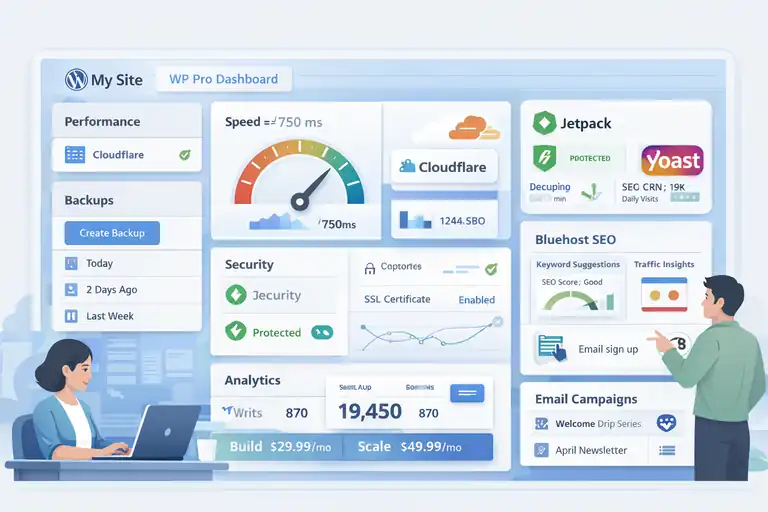Open the Today backup entry
The width and height of the screenshot is (768, 512).
coord(127,263)
